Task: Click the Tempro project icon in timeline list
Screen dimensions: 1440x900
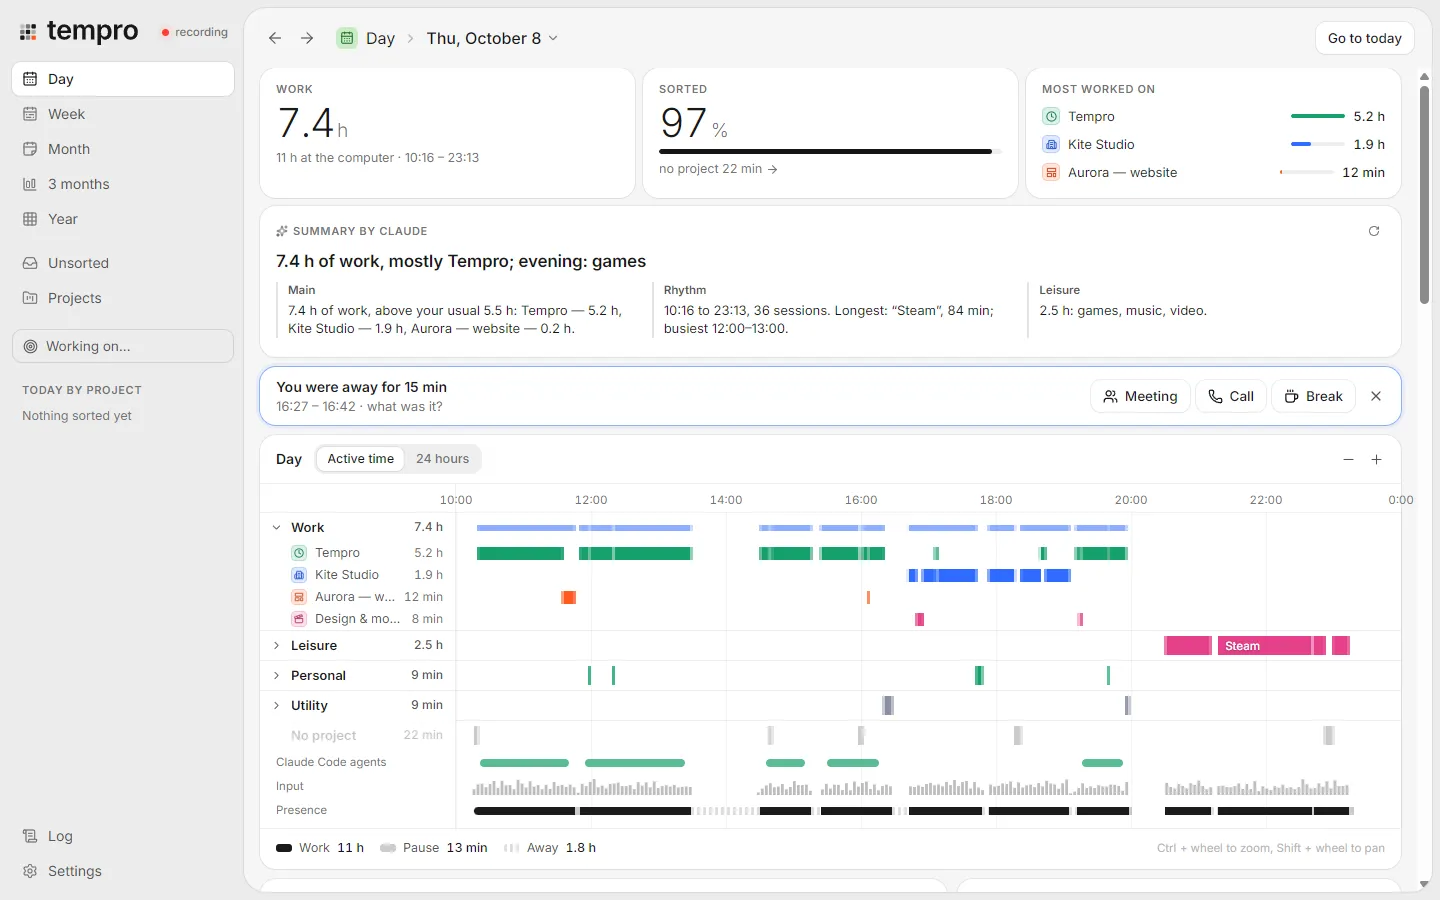Action: pos(299,553)
